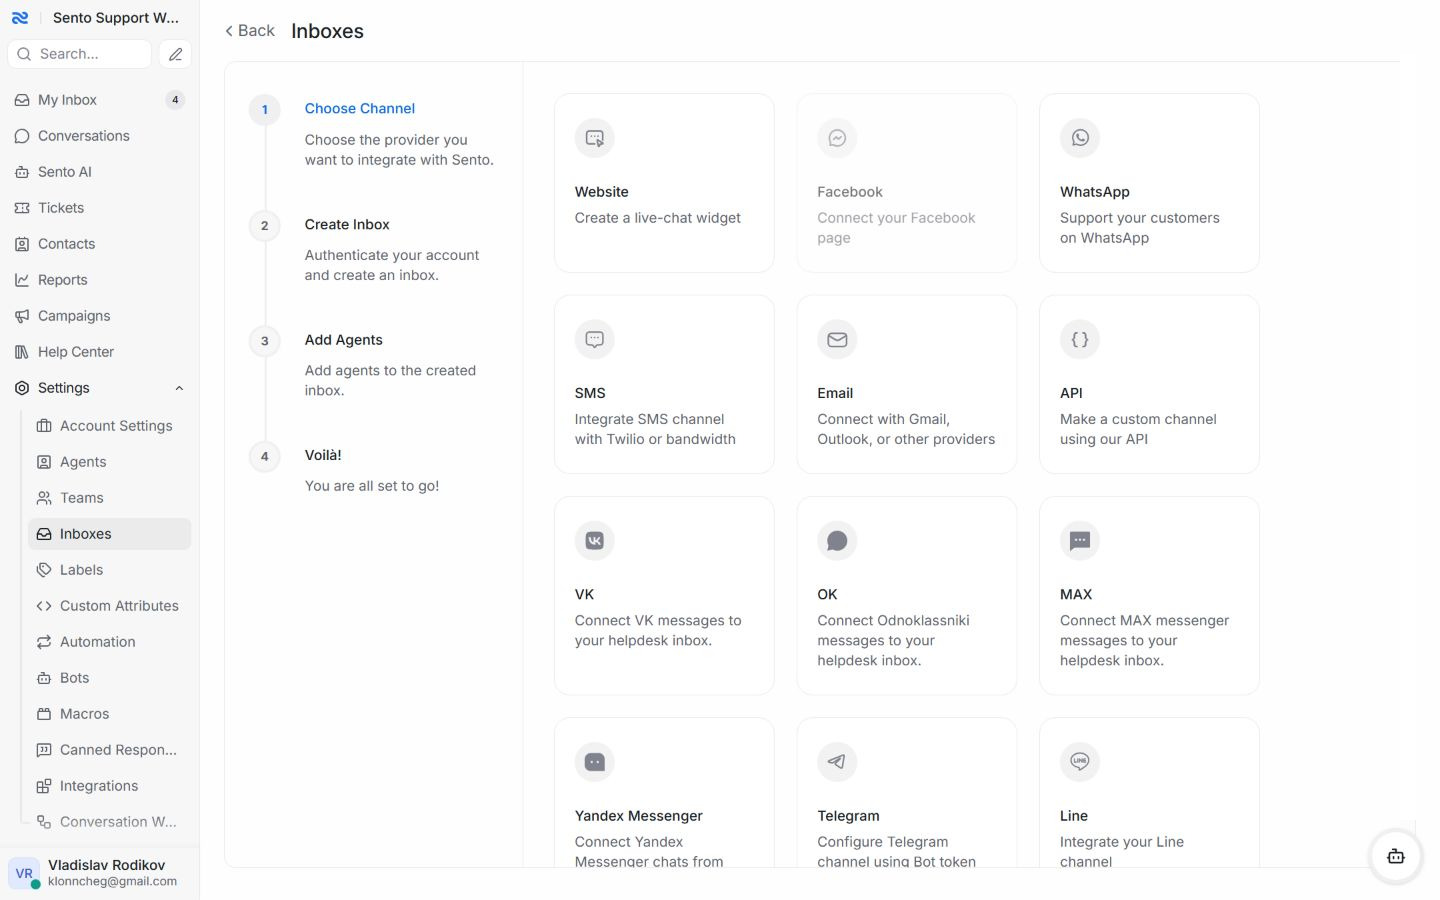This screenshot has width=1440, height=900.
Task: Click the Reports chart icon
Action: coord(22,280)
